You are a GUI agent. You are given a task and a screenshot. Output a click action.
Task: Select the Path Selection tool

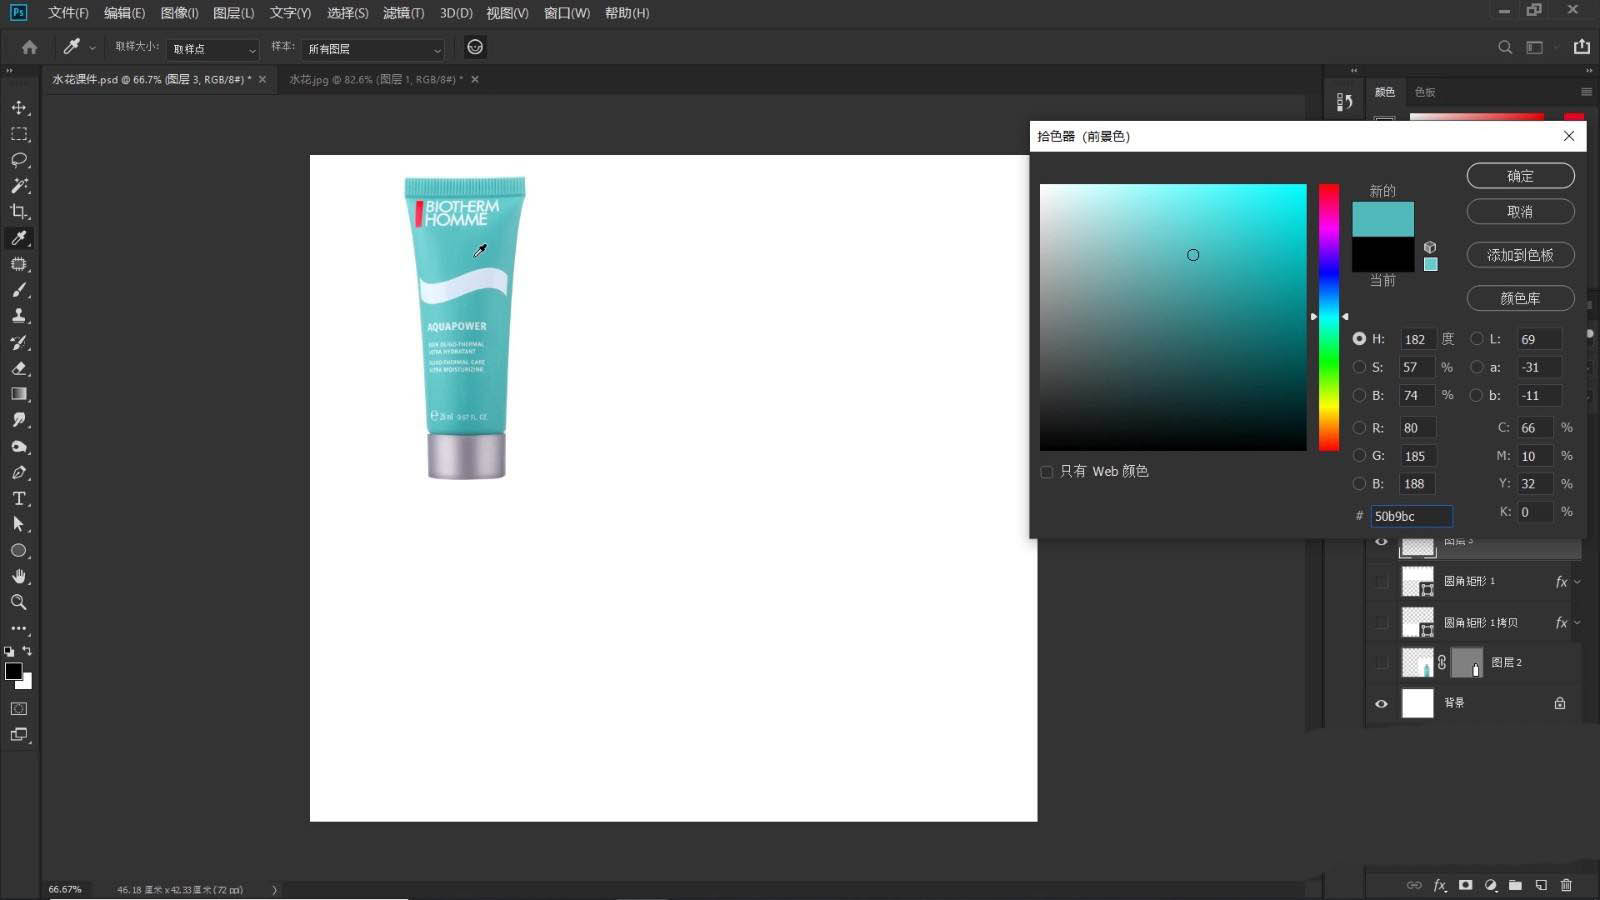tap(19, 524)
